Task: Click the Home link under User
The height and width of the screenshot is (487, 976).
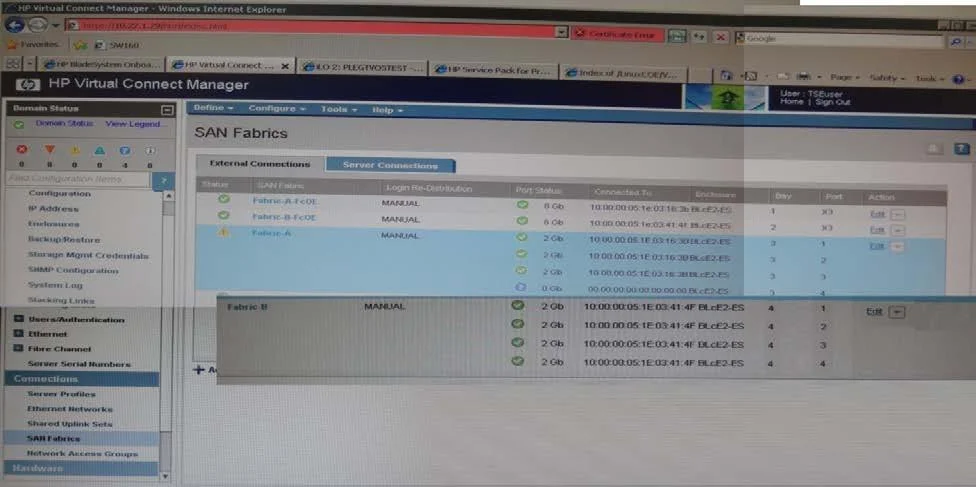Action: [791, 102]
